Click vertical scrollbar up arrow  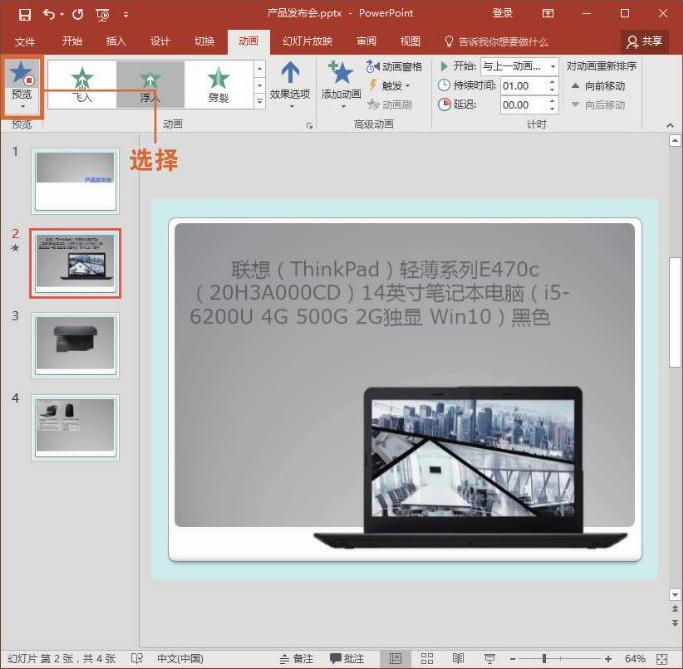pos(675,141)
